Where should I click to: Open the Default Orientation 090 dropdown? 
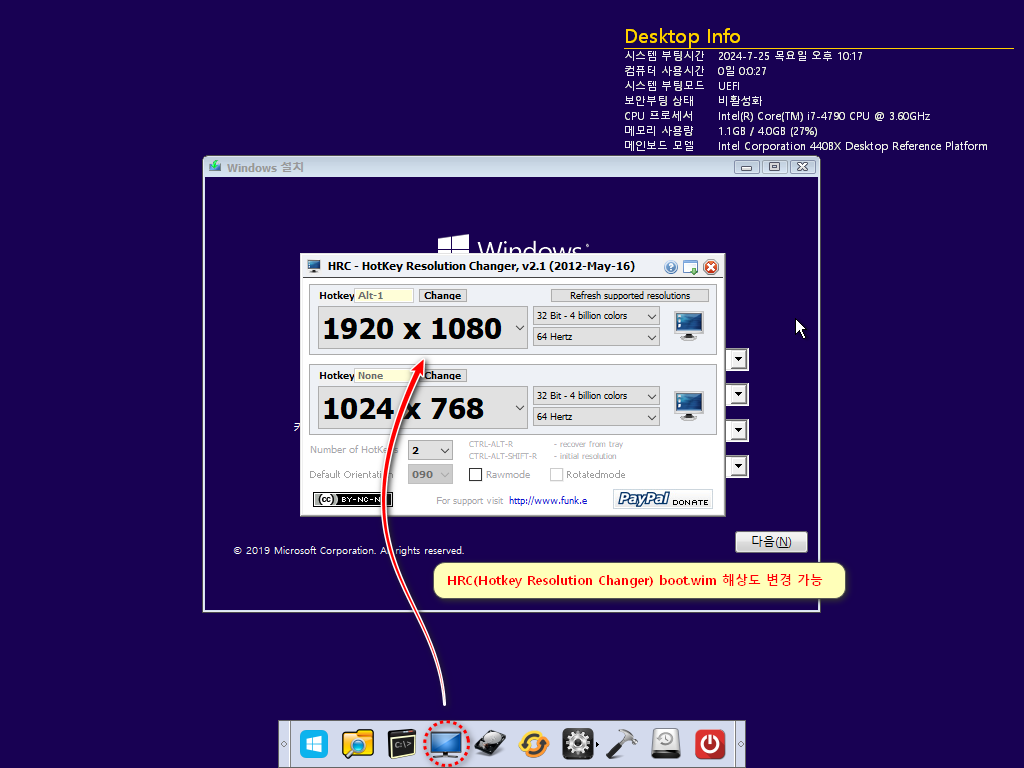(430, 475)
